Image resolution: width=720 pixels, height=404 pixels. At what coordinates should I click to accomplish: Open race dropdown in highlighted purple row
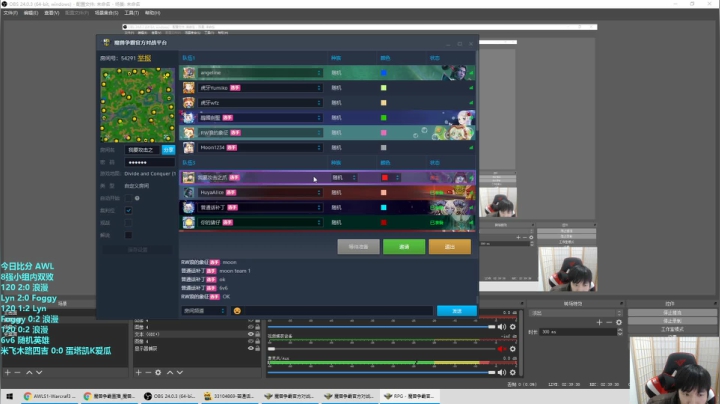click(344, 178)
